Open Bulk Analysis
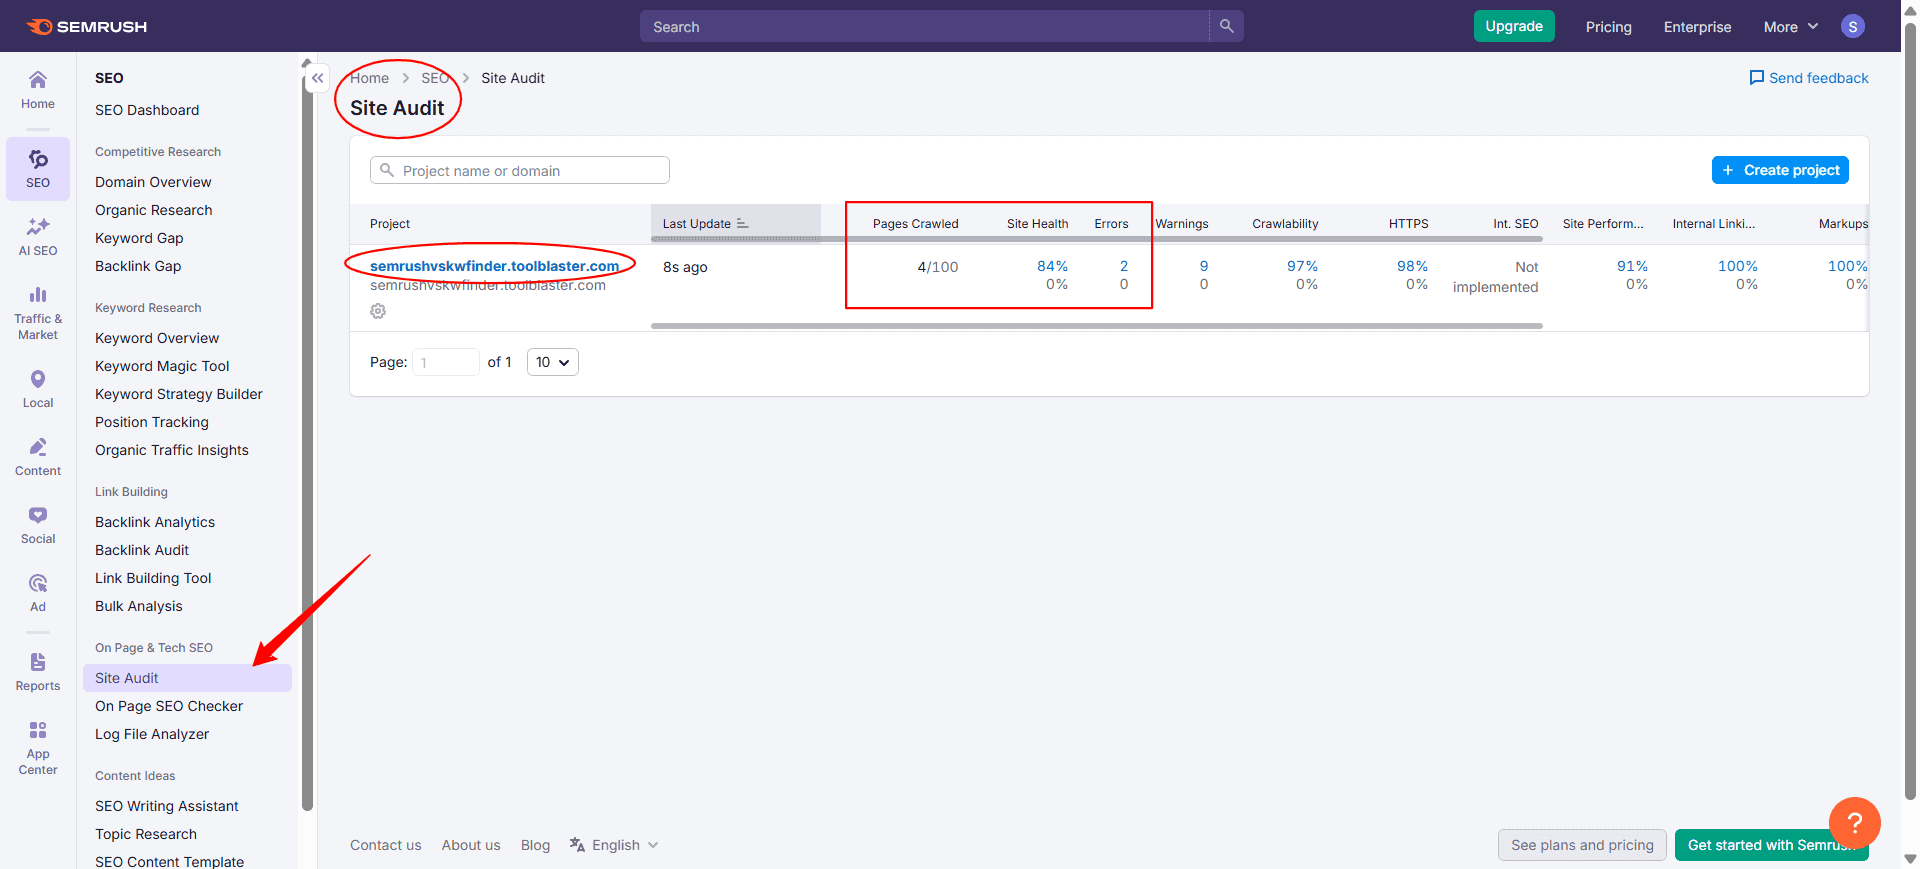1920x869 pixels. click(x=139, y=606)
